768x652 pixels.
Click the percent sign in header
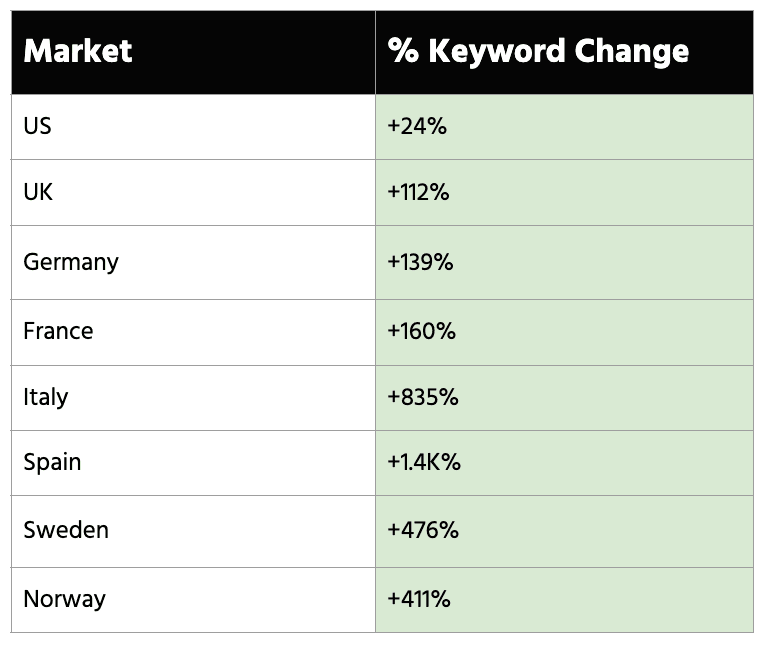403,50
